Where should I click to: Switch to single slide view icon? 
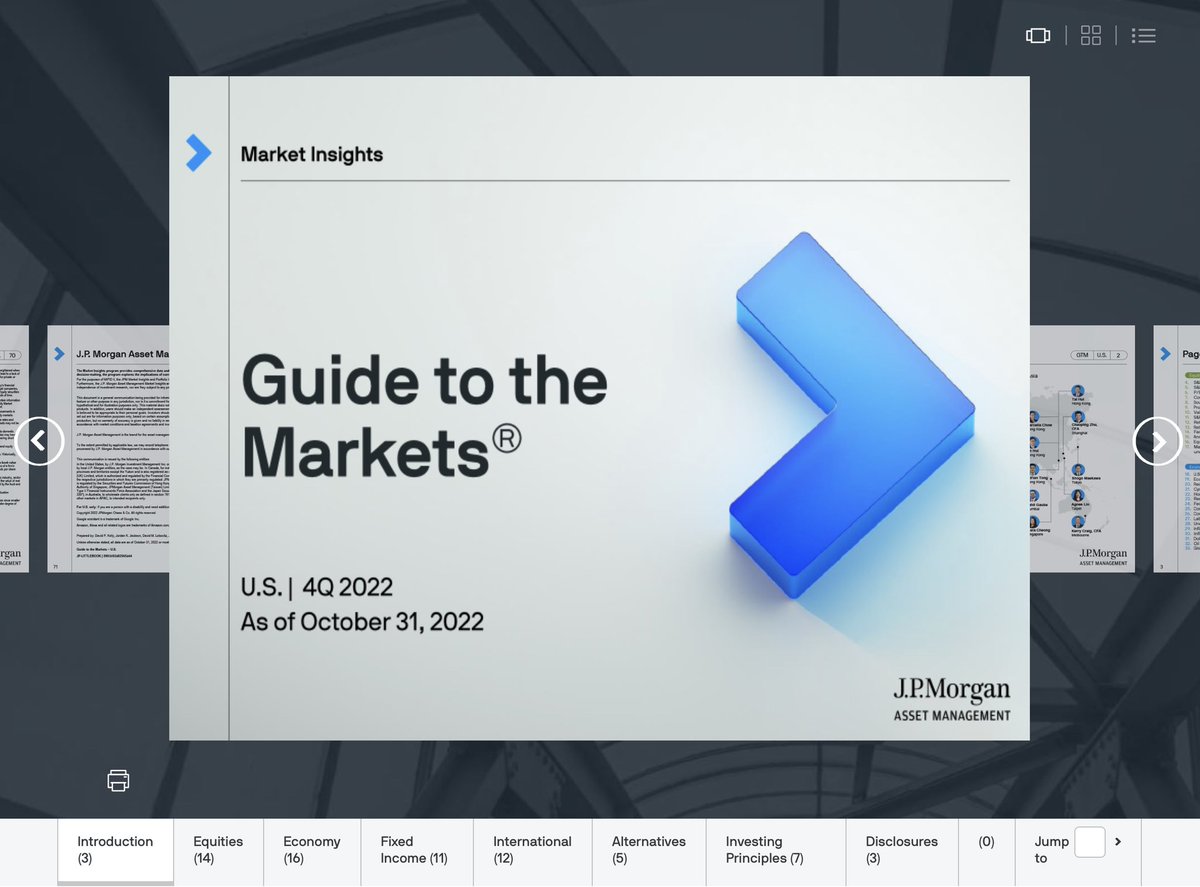[x=1038, y=36]
